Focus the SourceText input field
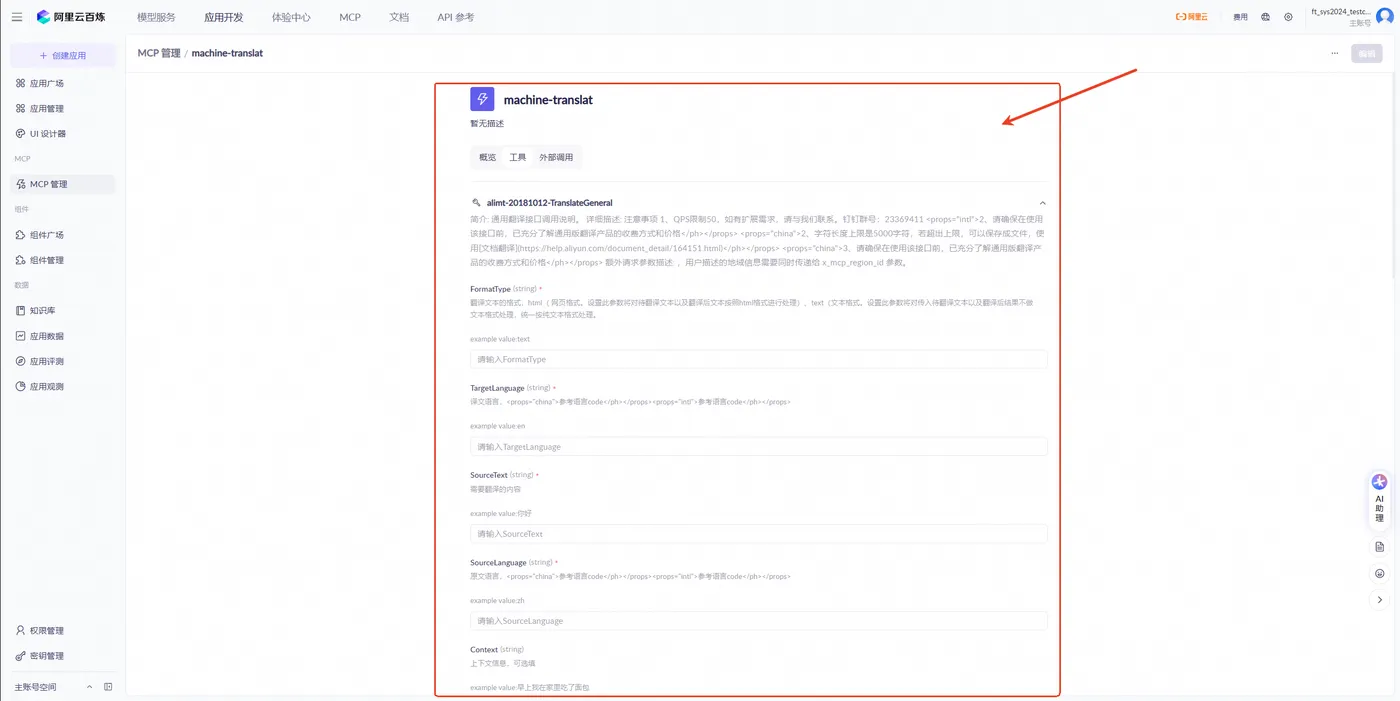This screenshot has height=701, width=1400. tap(758, 534)
